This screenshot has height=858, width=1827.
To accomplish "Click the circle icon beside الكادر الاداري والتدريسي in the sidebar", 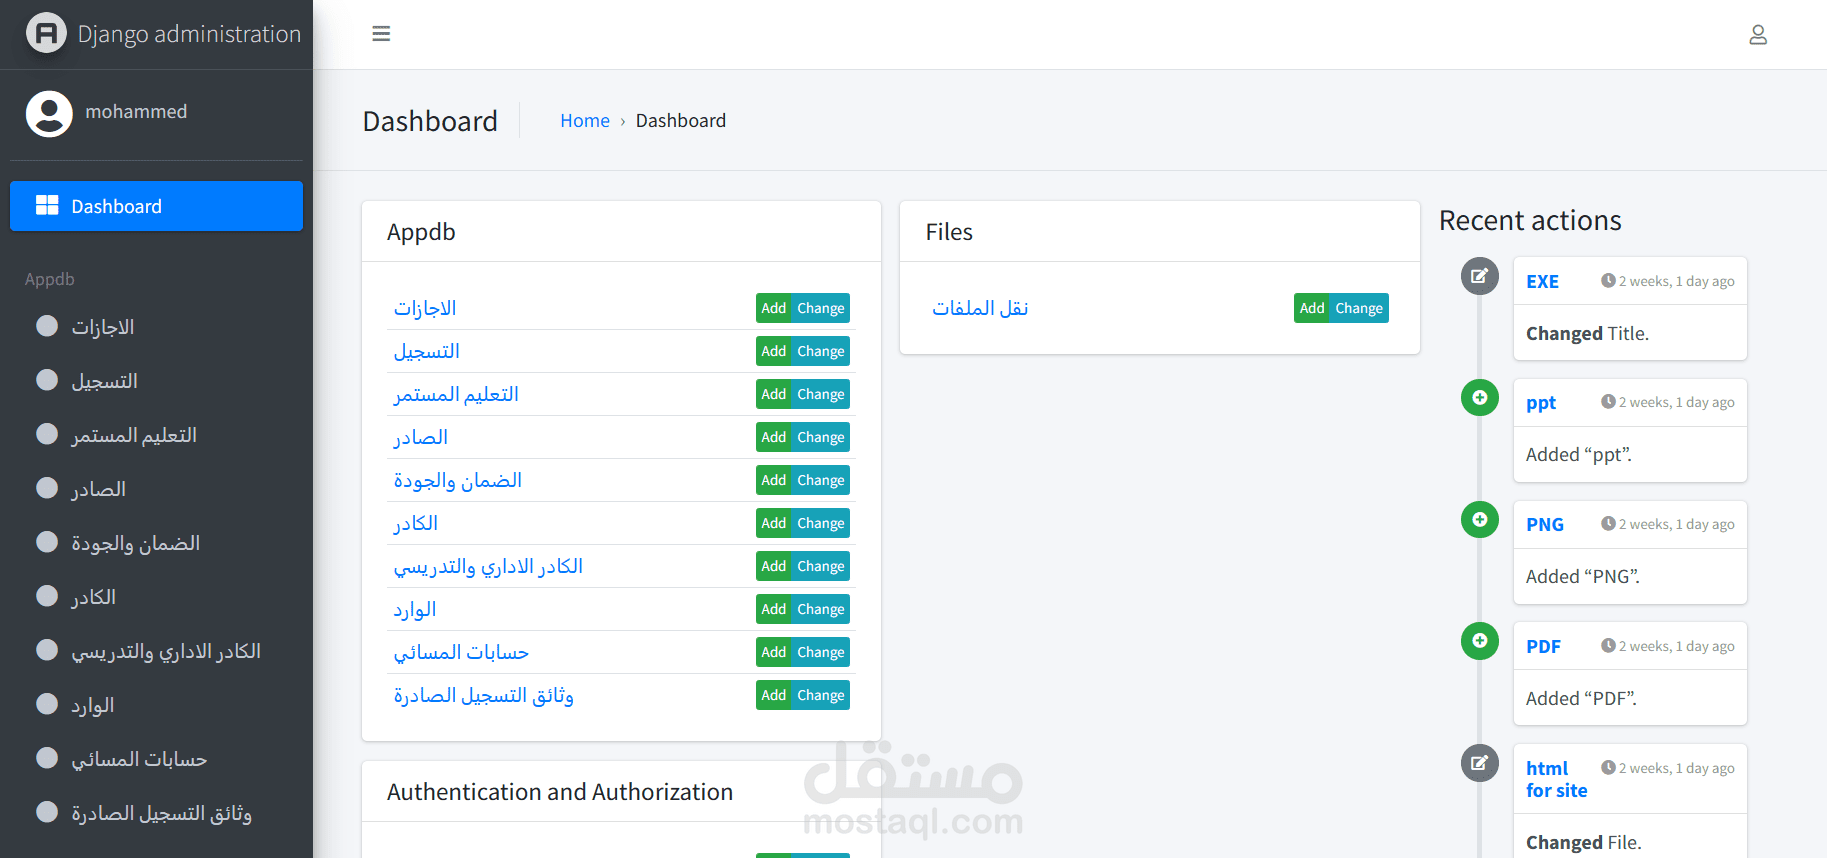I will (47, 650).
